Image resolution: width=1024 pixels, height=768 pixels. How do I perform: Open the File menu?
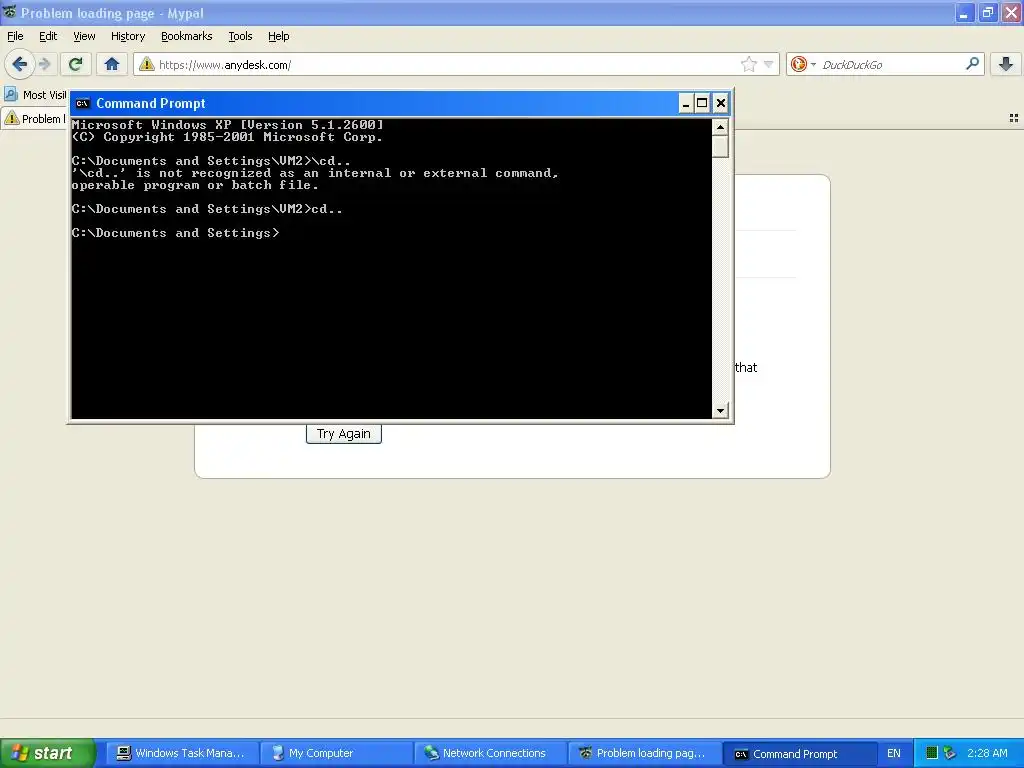15,36
